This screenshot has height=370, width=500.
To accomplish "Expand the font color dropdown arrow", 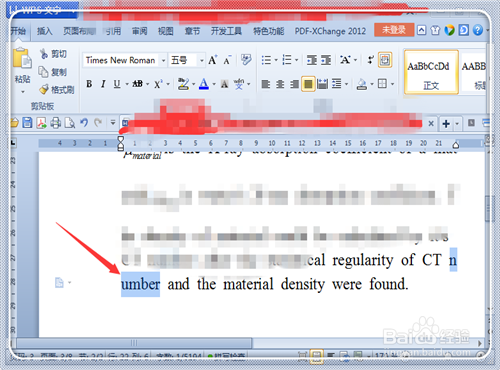I will [x=214, y=84].
